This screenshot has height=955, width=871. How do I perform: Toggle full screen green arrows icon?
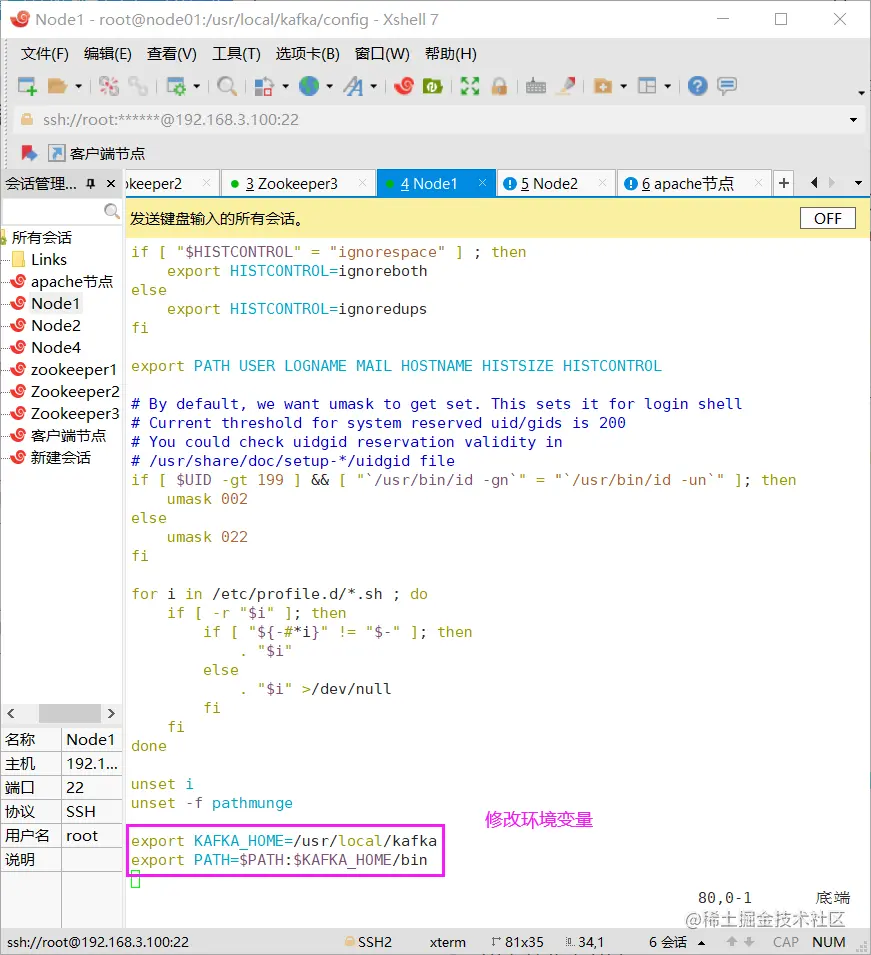tap(470, 86)
